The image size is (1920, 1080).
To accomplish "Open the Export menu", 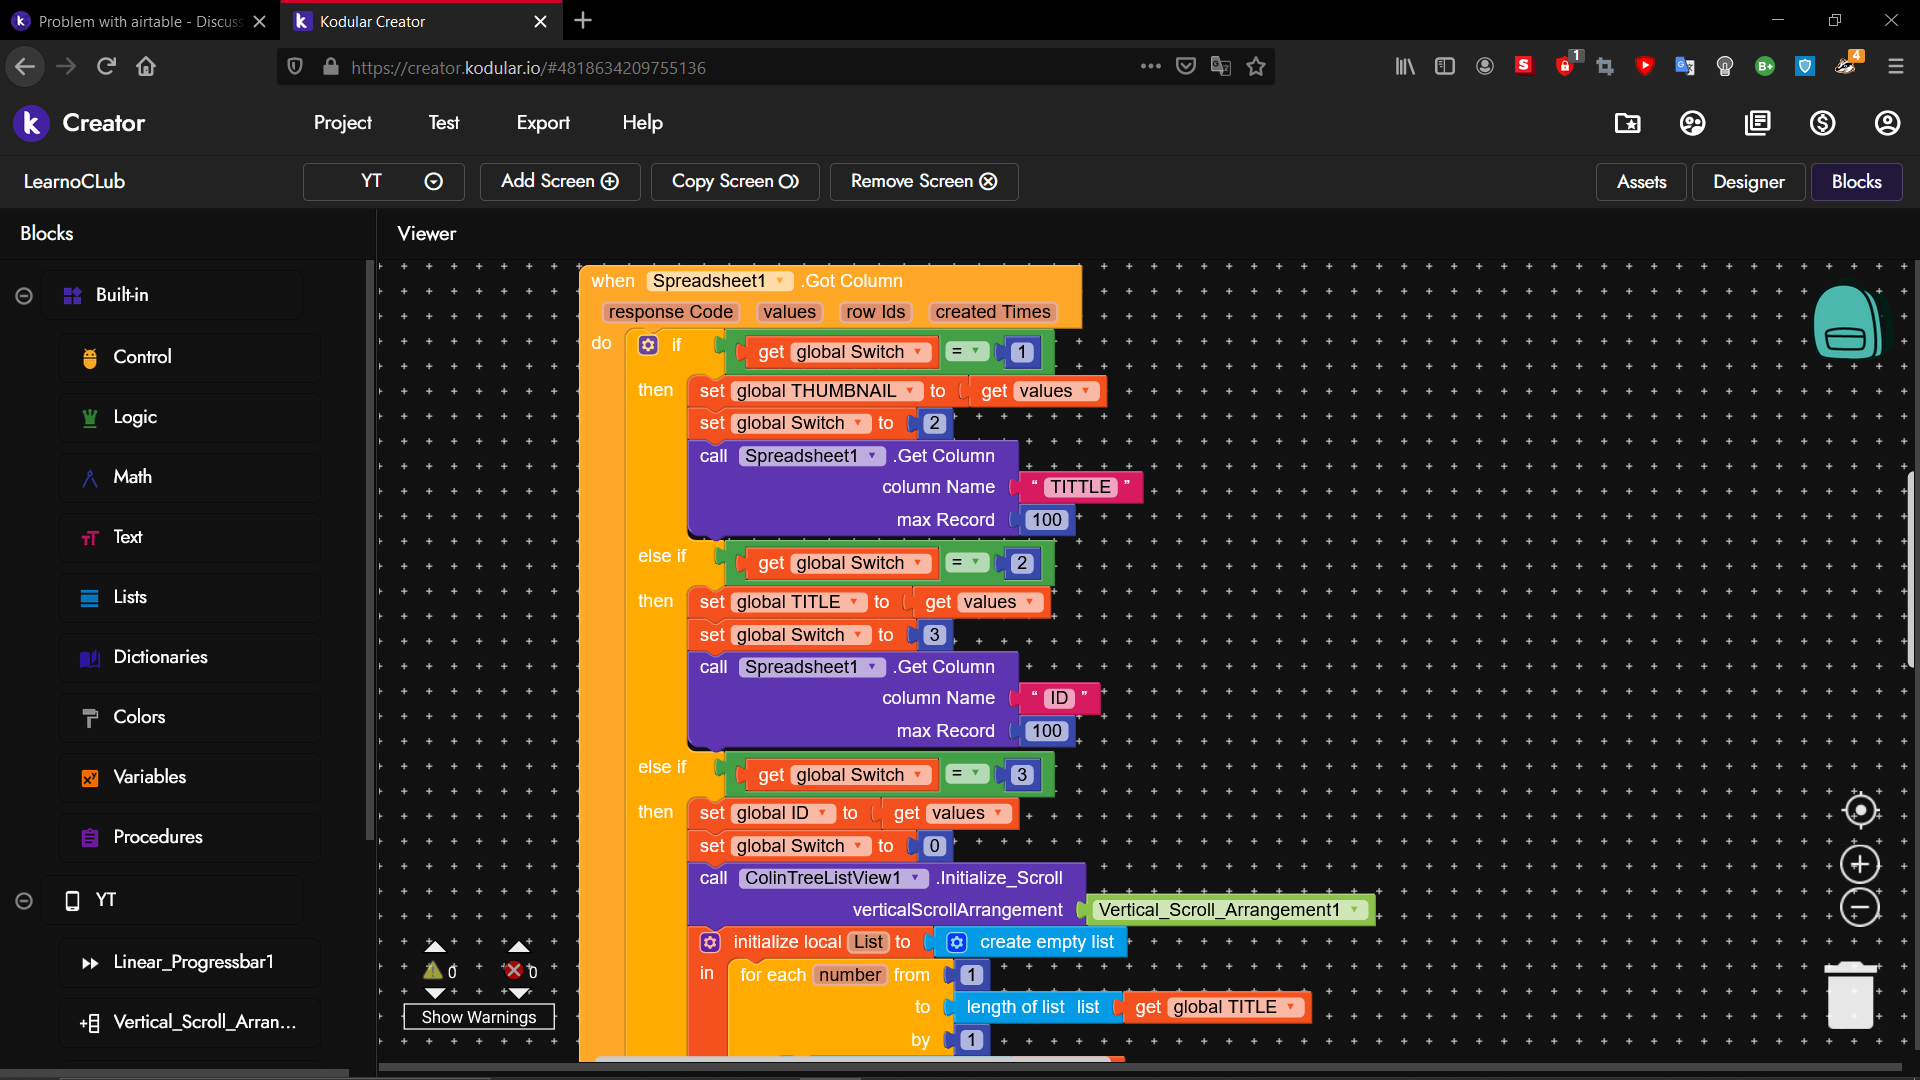I will pos(543,123).
